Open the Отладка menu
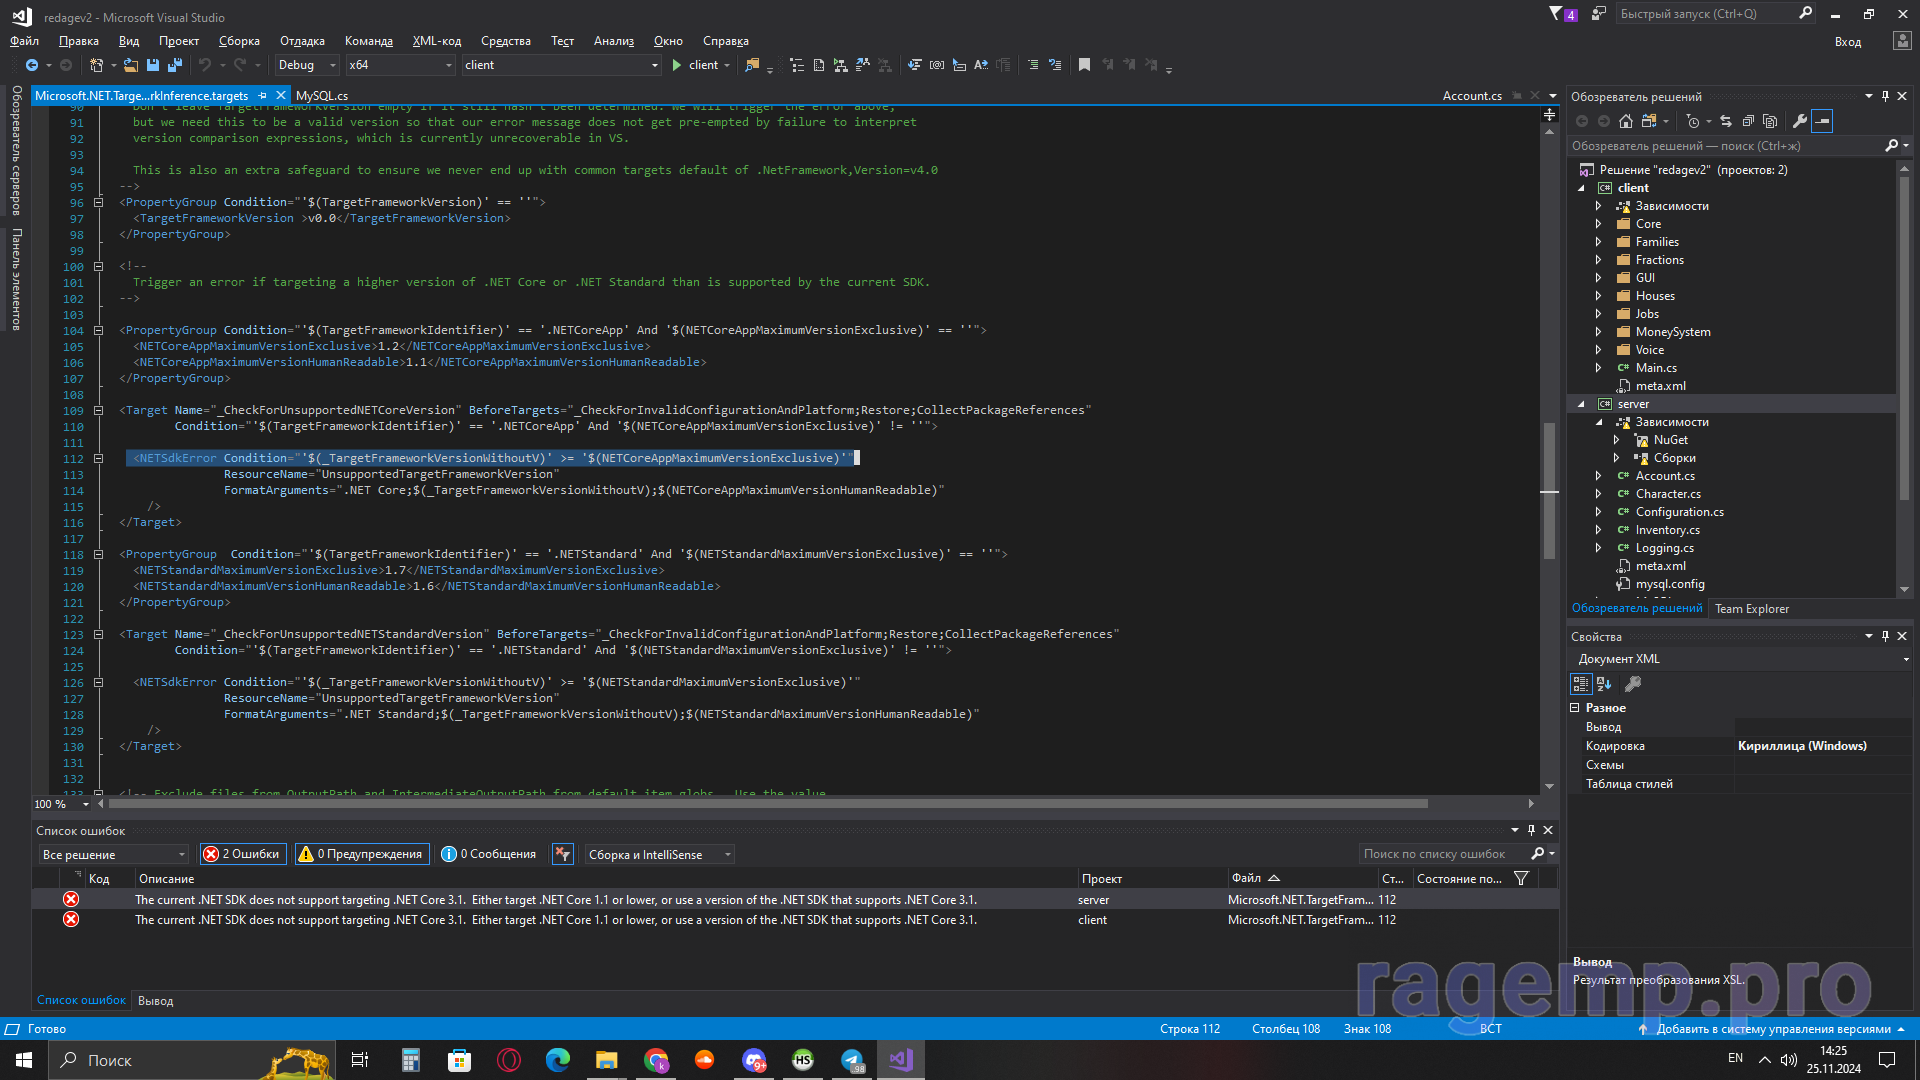This screenshot has height=1080, width=1920. tap(302, 41)
